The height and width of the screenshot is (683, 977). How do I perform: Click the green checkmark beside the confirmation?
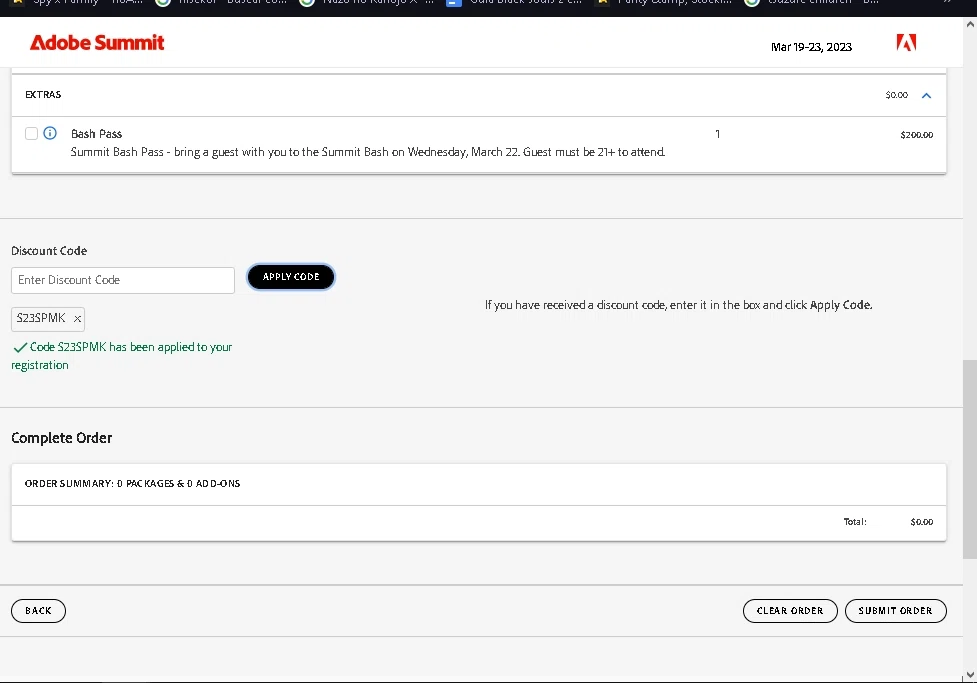tap(20, 347)
